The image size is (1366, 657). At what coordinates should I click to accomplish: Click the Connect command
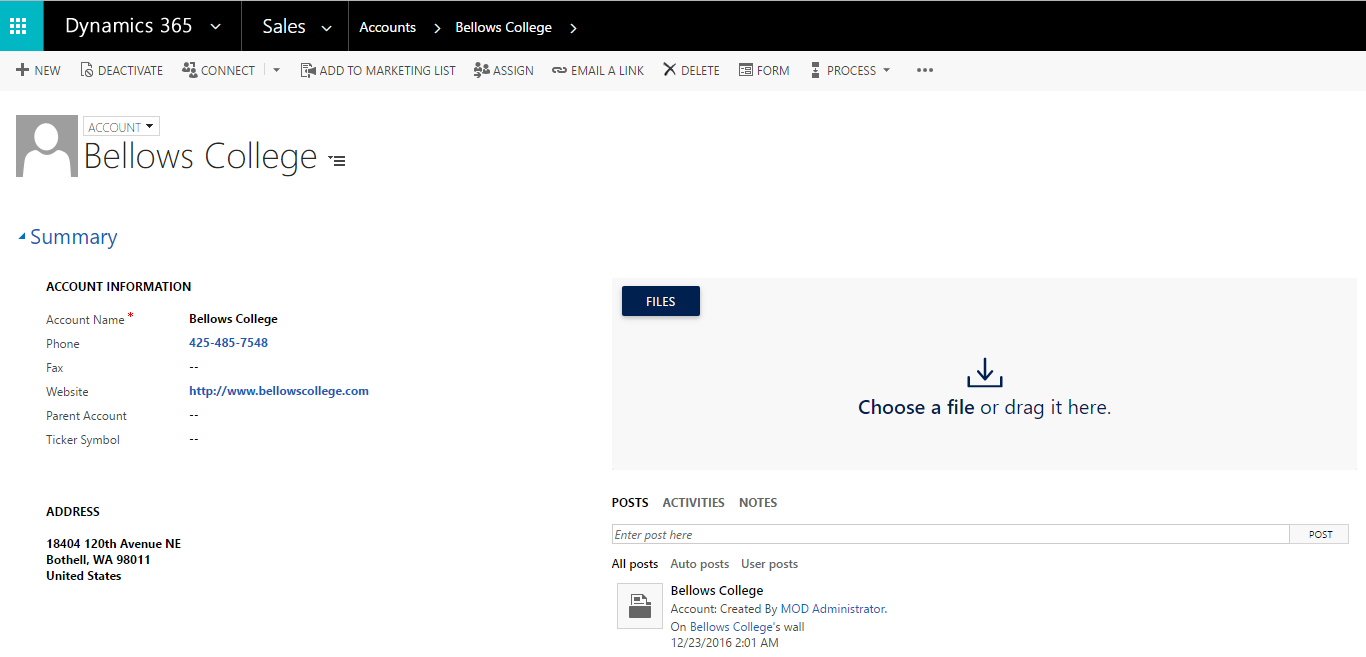[x=219, y=69]
